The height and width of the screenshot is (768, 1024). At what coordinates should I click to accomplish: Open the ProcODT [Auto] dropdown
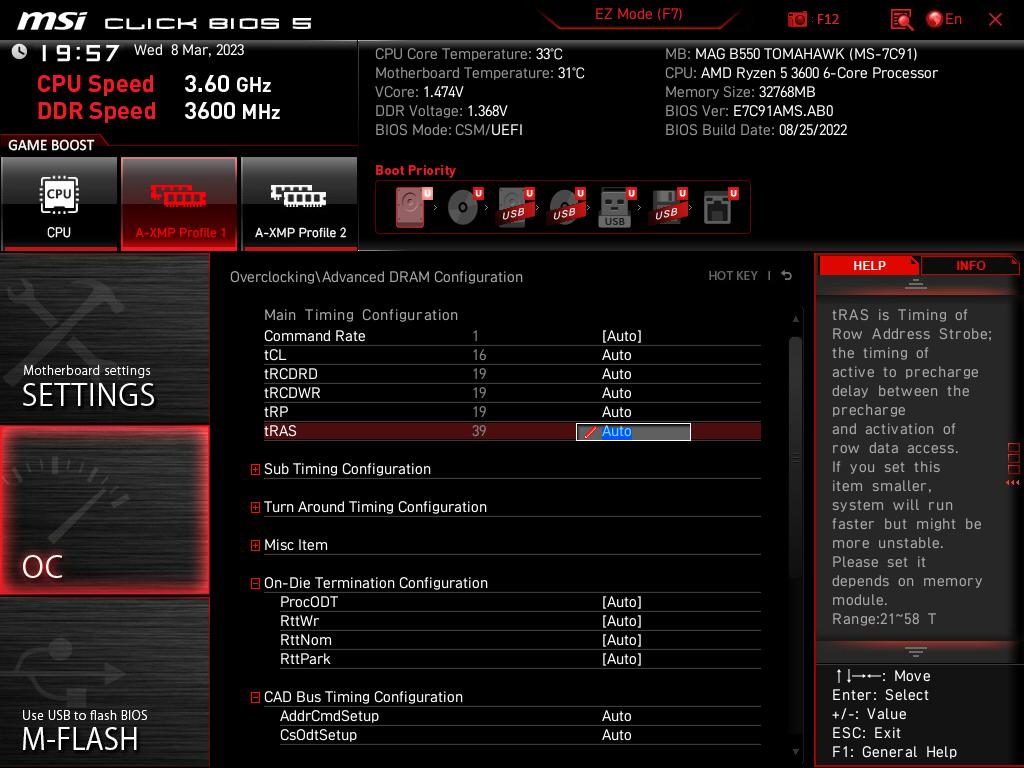[622, 601]
